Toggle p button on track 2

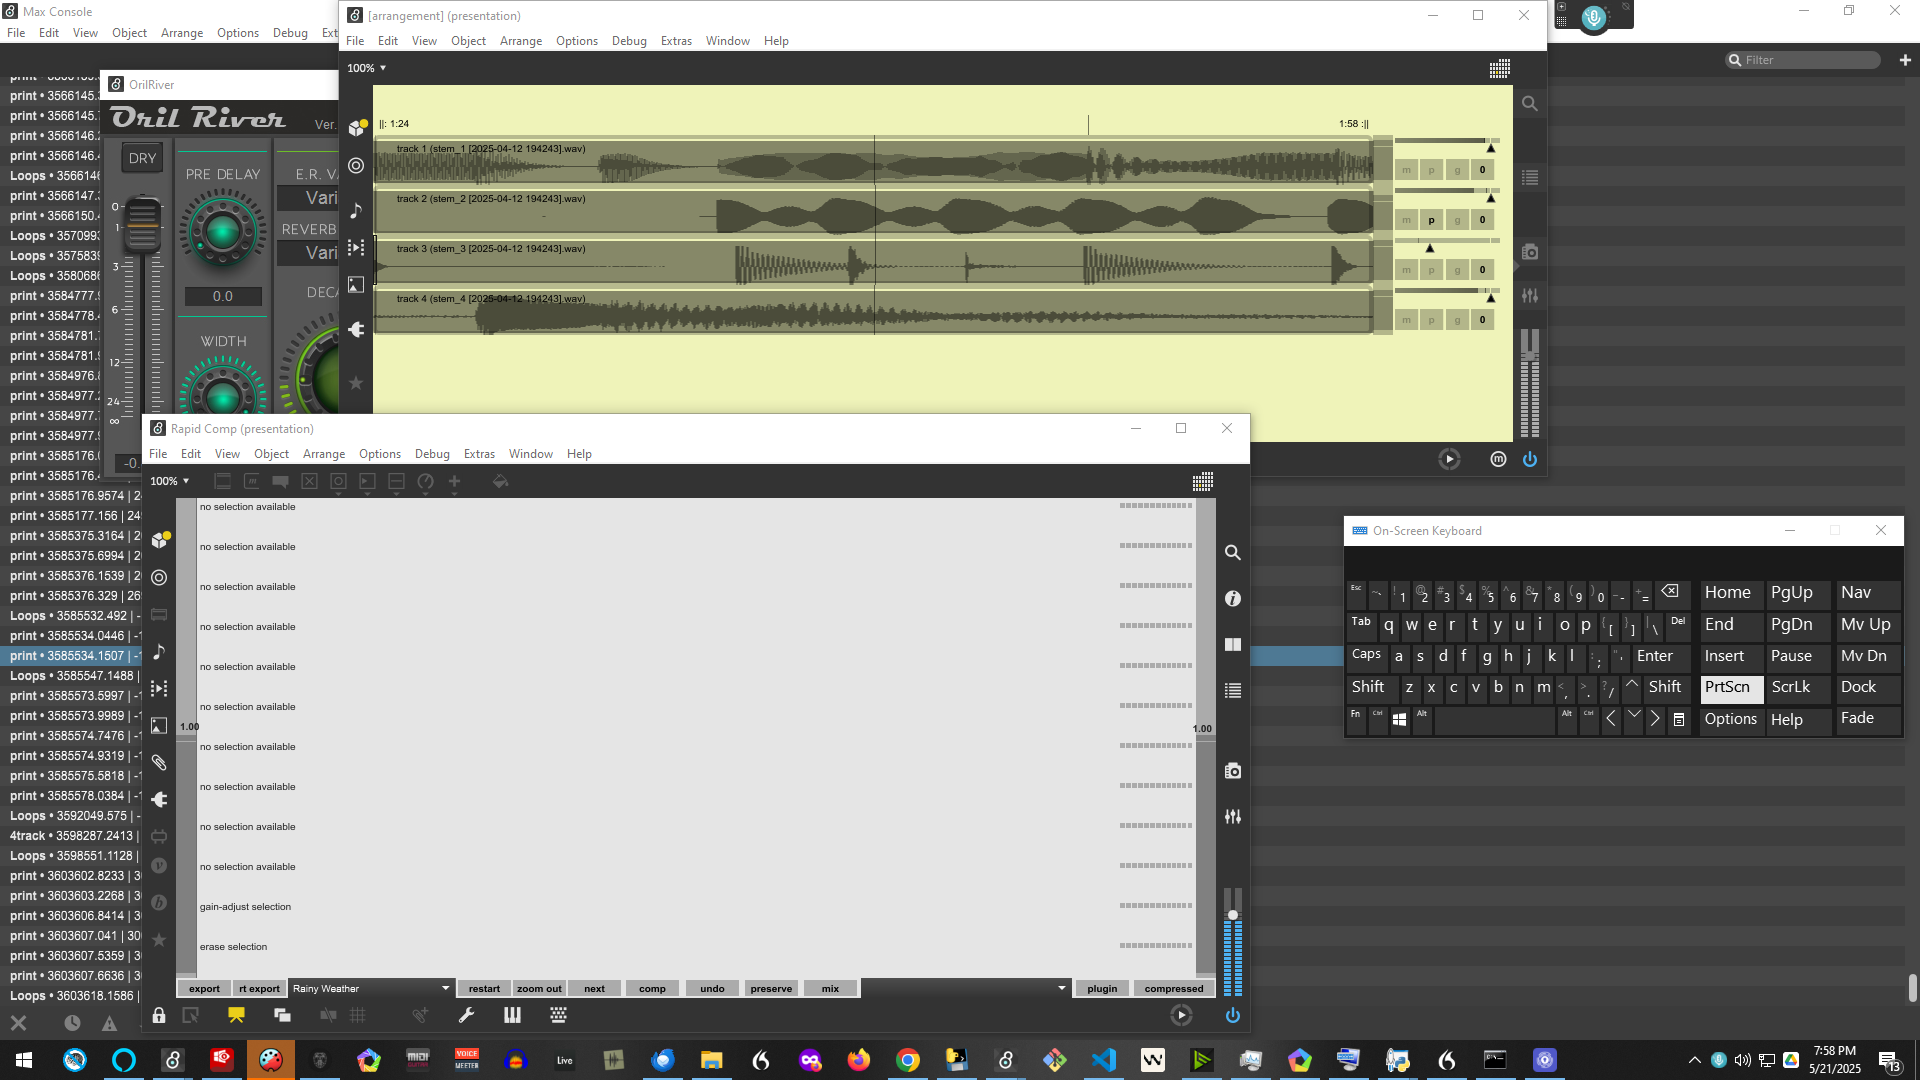pyautogui.click(x=1432, y=220)
